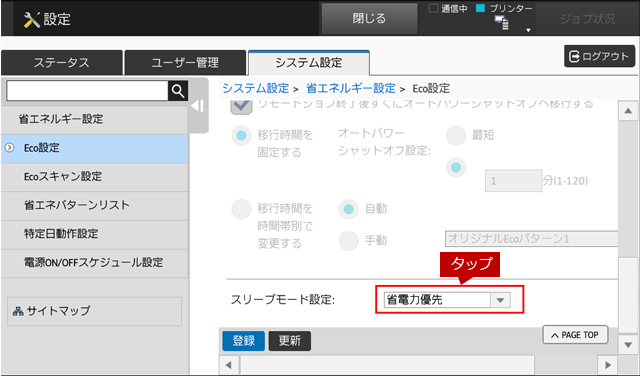The width and height of the screenshot is (640, 376).
Task: Select the 最短 radio option
Action: coord(456,136)
